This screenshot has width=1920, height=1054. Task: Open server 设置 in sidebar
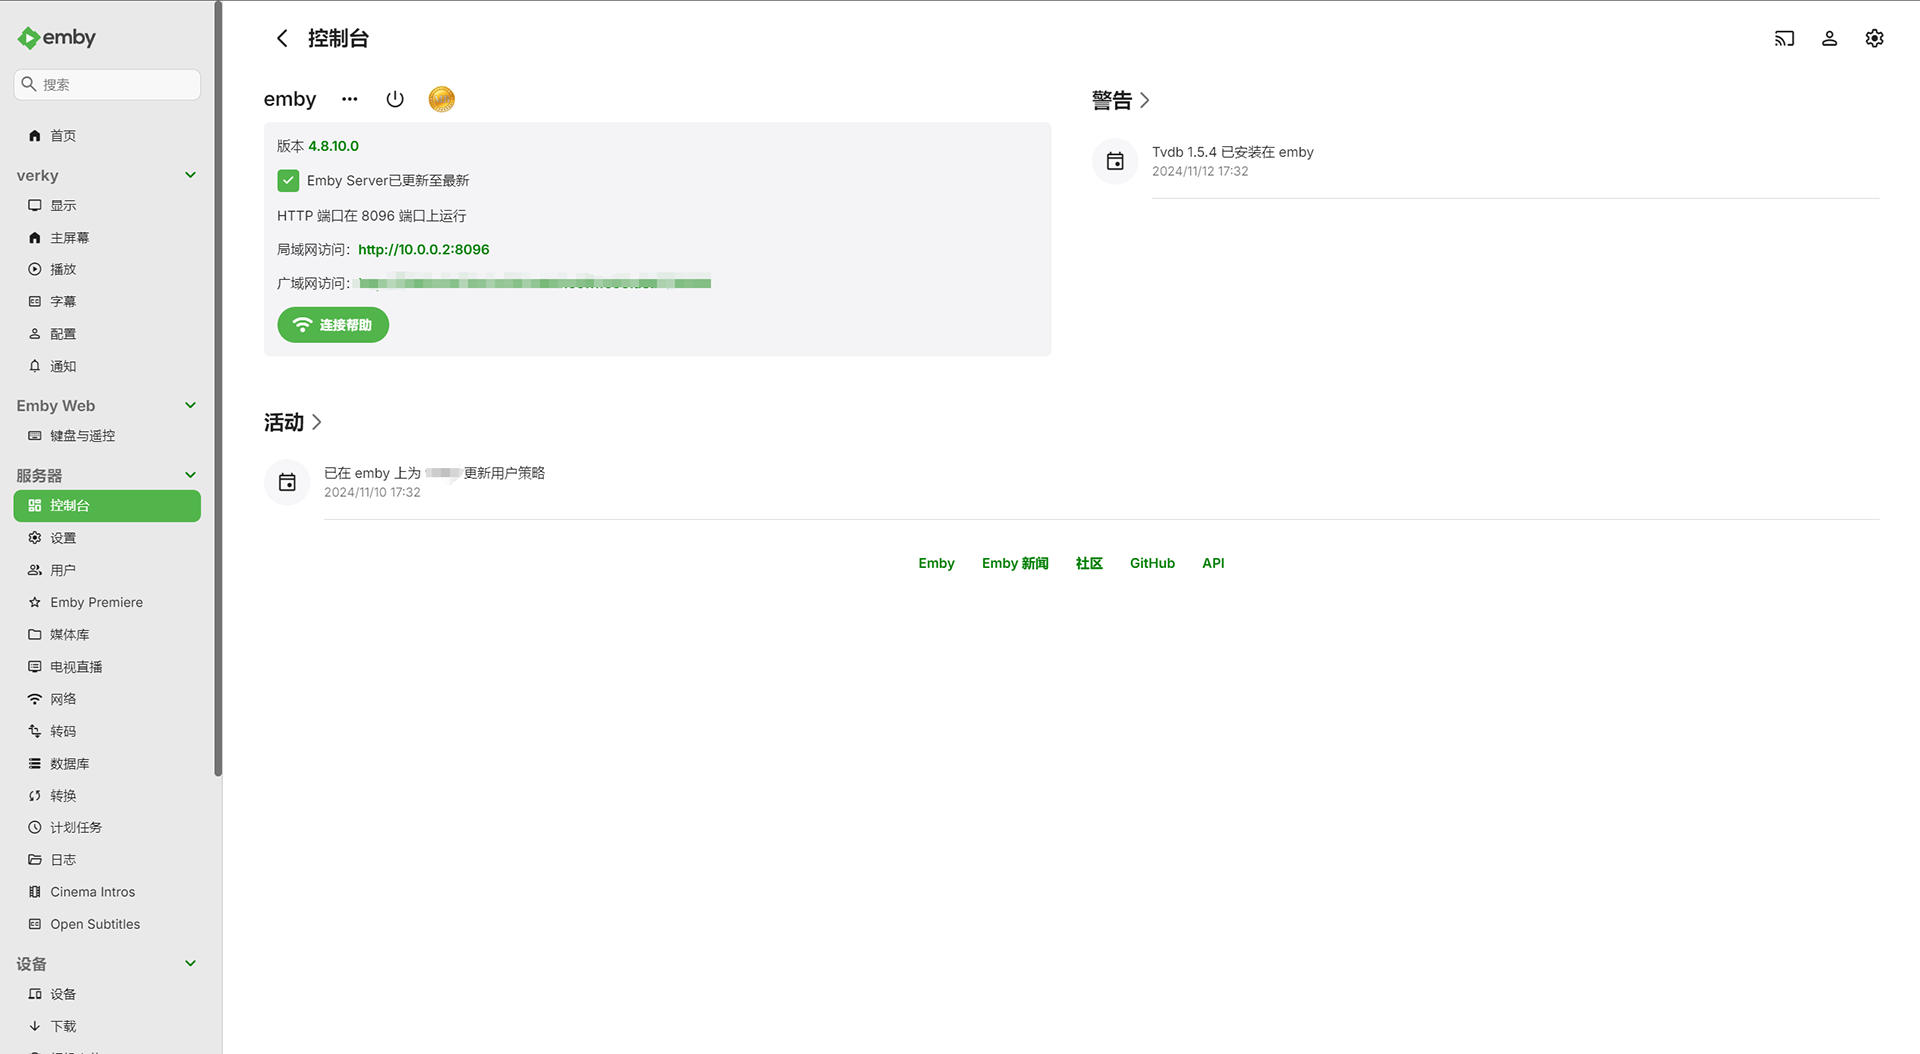pos(107,538)
